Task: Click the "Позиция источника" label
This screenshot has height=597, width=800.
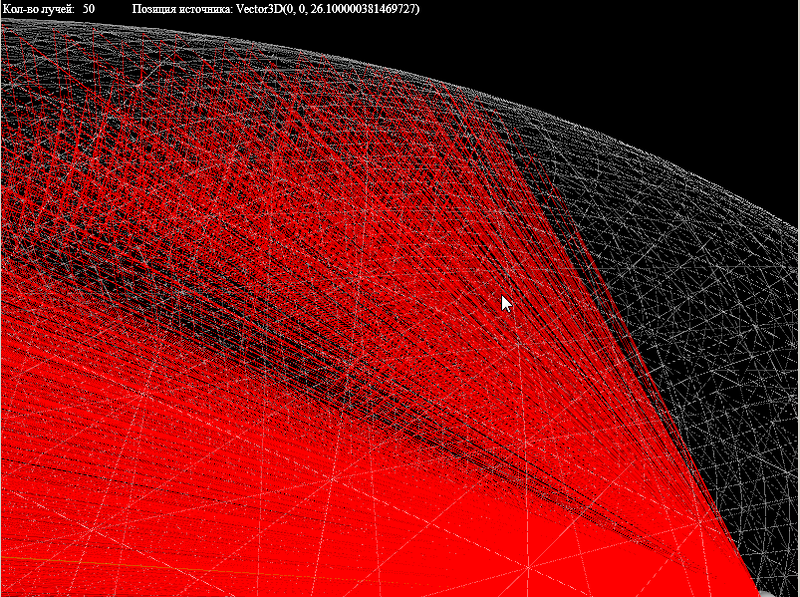Action: pyautogui.click(x=182, y=9)
